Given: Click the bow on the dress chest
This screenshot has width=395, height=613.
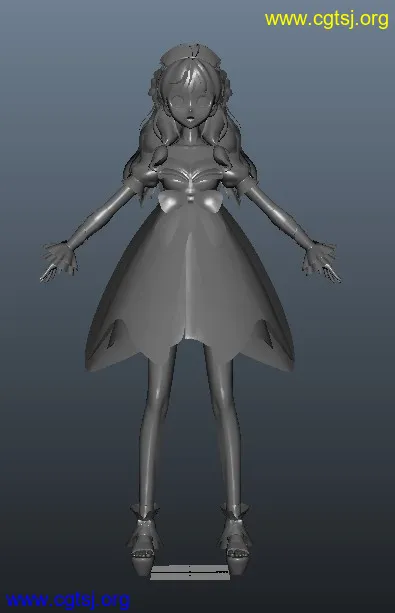Looking at the screenshot, I should coord(190,201).
